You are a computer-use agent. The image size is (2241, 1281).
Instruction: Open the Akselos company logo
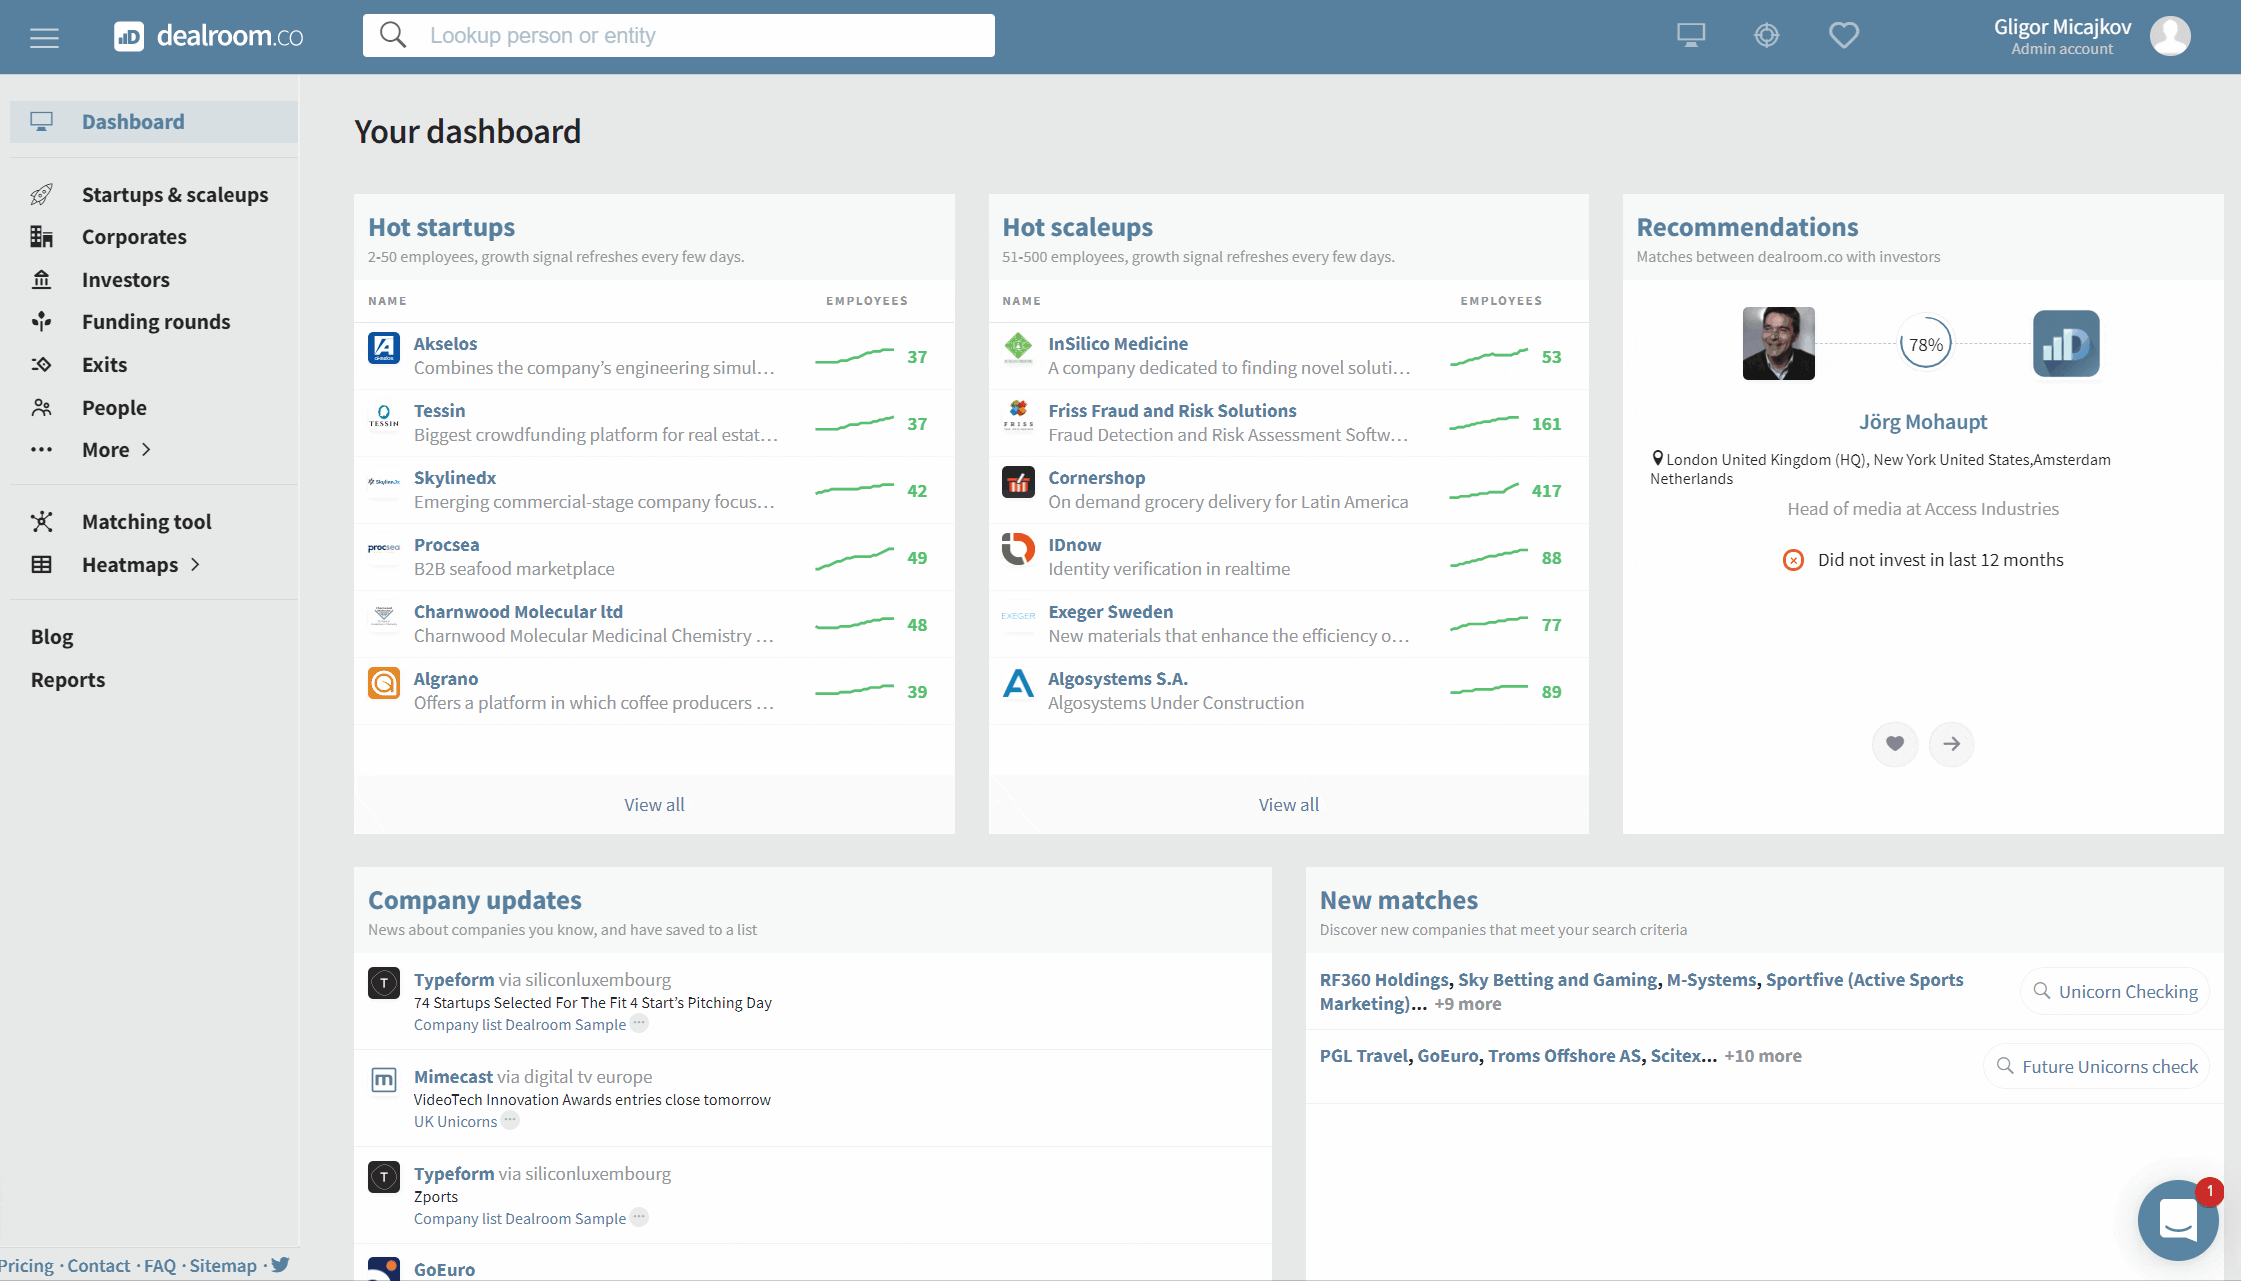(x=384, y=348)
